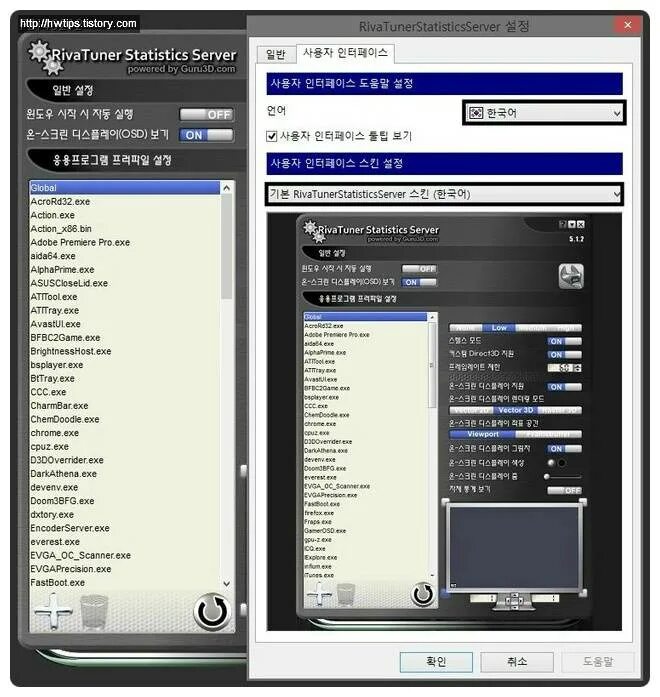The image size is (660, 697).
Task: Select aida64.exe in profile list
Action: [x=124, y=256]
